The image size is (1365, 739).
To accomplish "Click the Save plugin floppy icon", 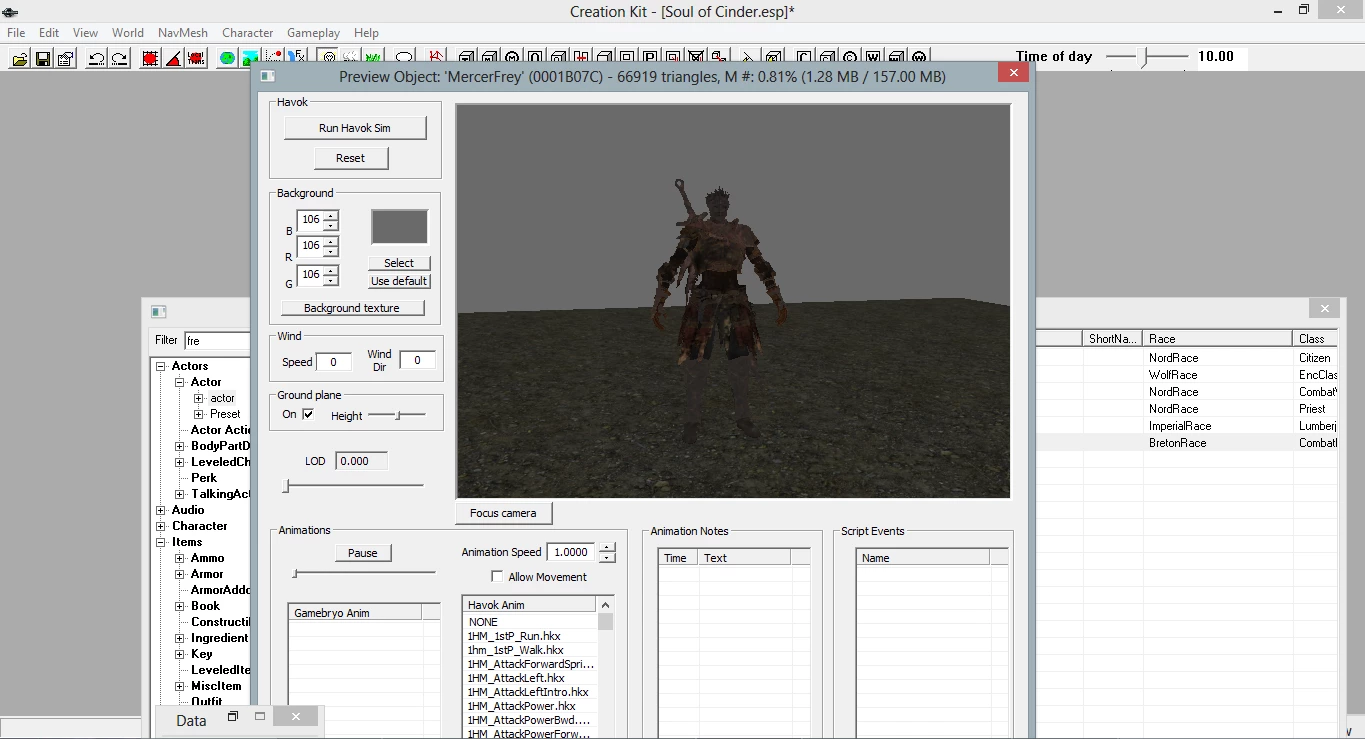I will tap(43, 58).
